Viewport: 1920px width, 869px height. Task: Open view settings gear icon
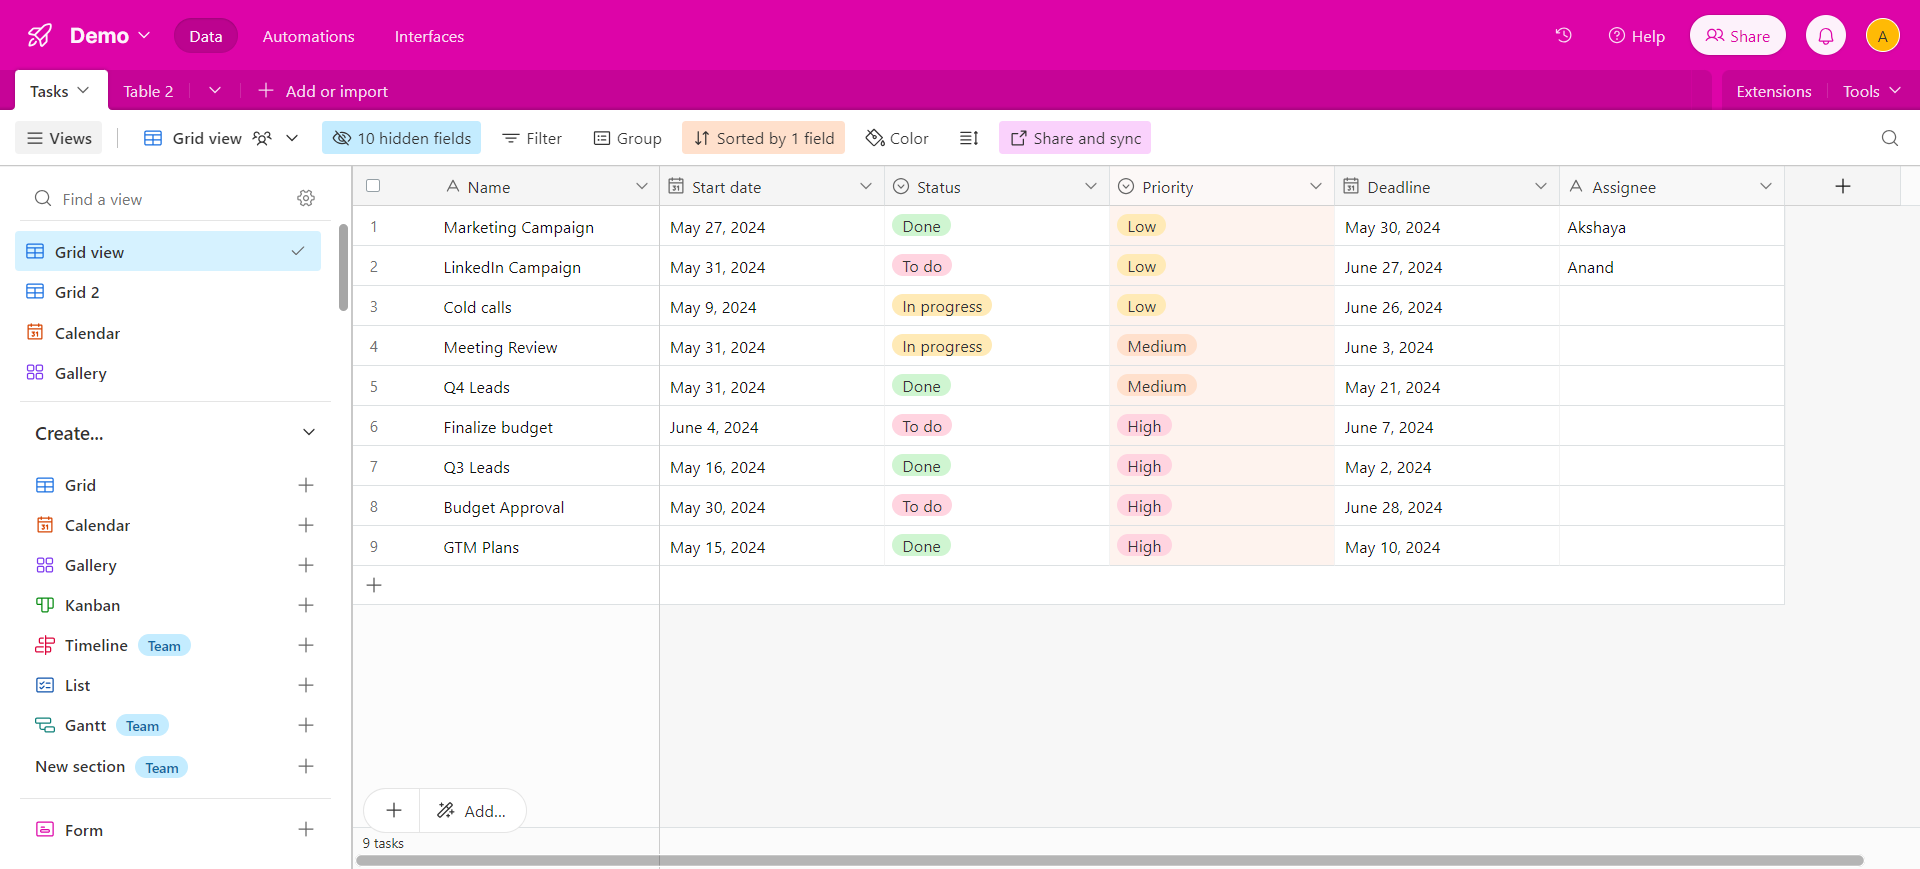tap(306, 198)
